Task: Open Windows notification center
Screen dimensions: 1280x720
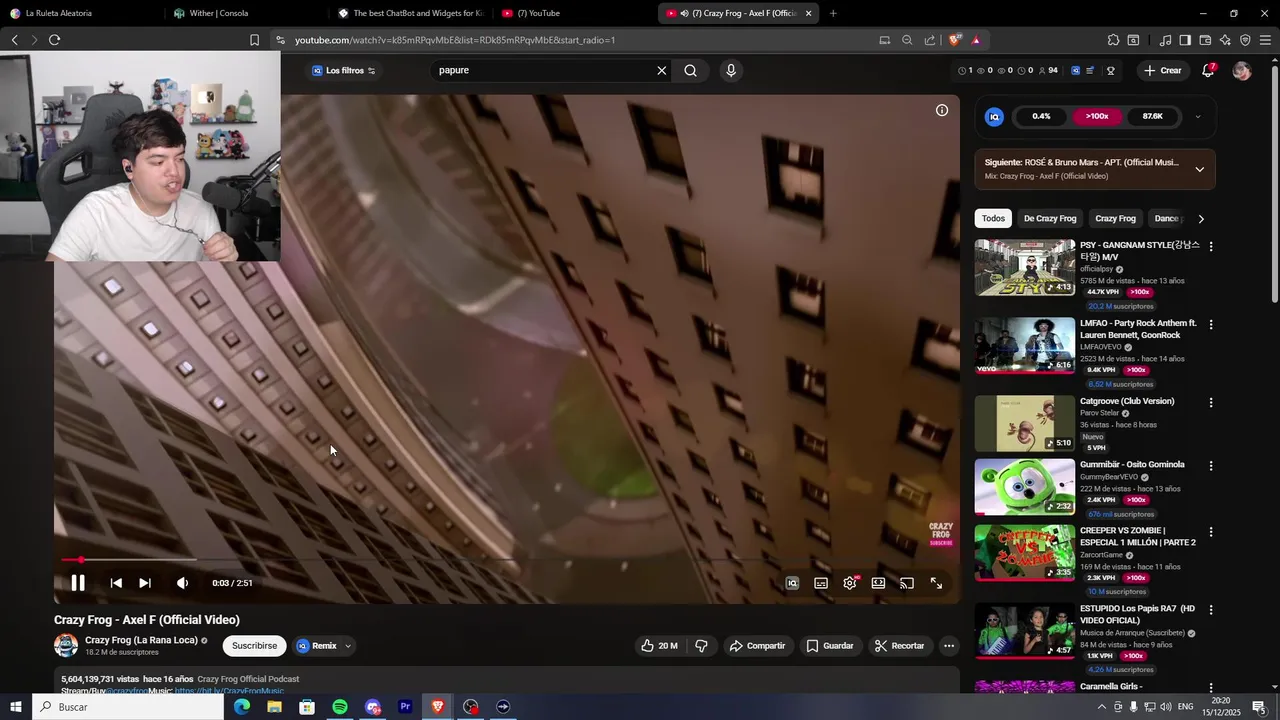Action: pos(1259,707)
